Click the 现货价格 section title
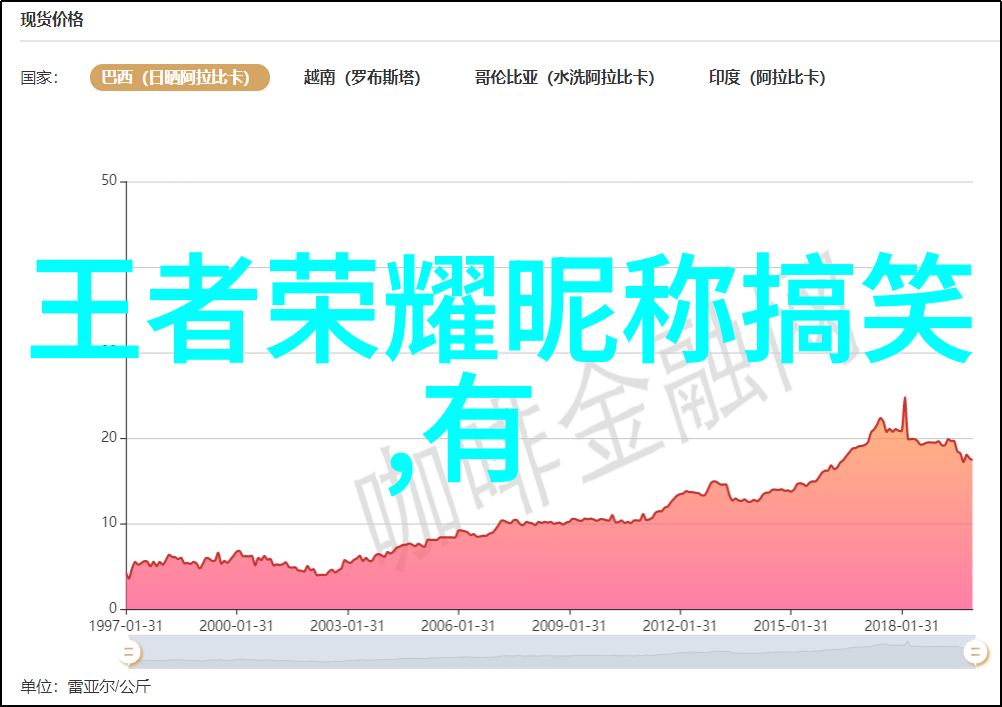The width and height of the screenshot is (1002, 707). click(x=52, y=20)
